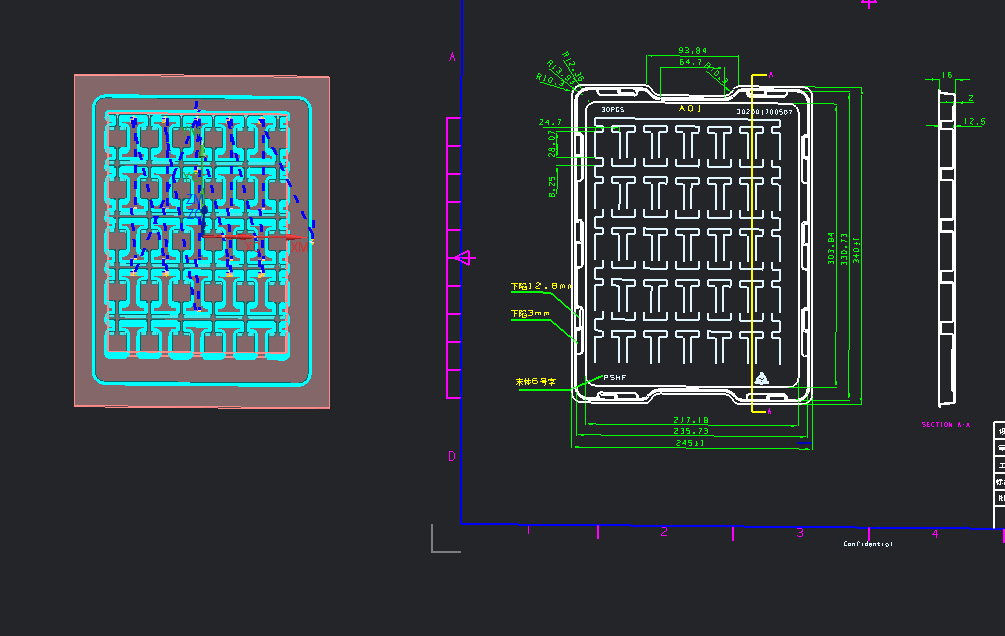The image size is (1005, 636).
Task: Select the Confidential text below the border
Action: 868,544
